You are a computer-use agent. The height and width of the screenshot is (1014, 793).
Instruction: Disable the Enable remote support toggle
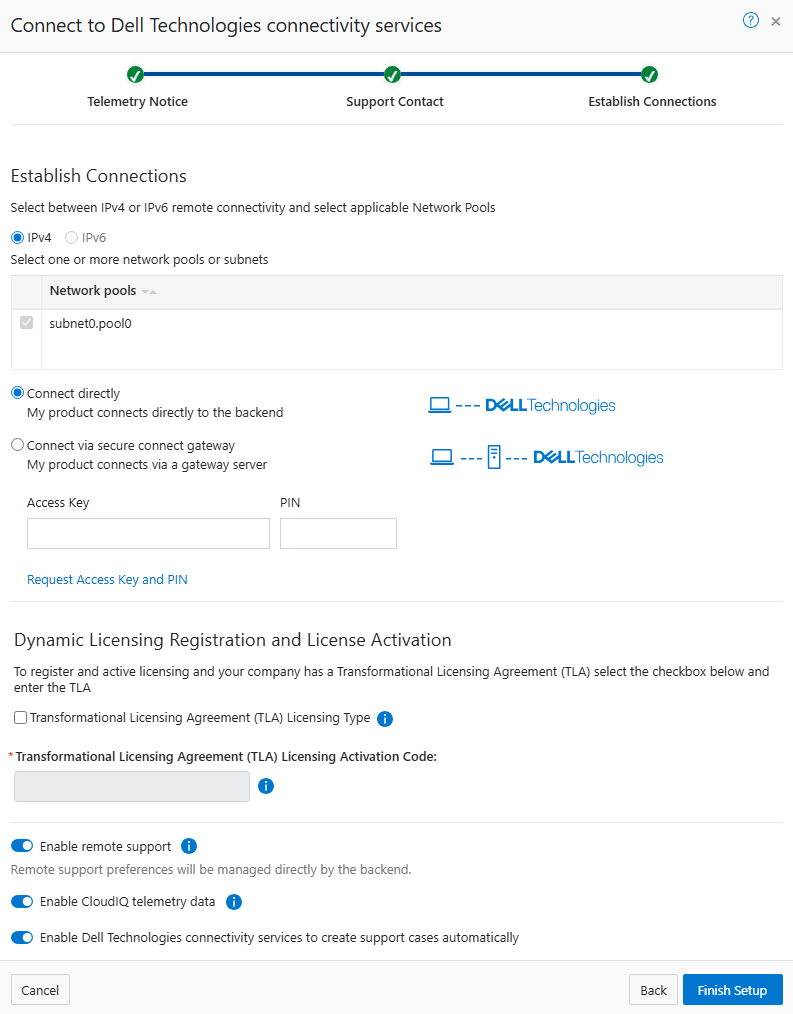[x=22, y=846]
